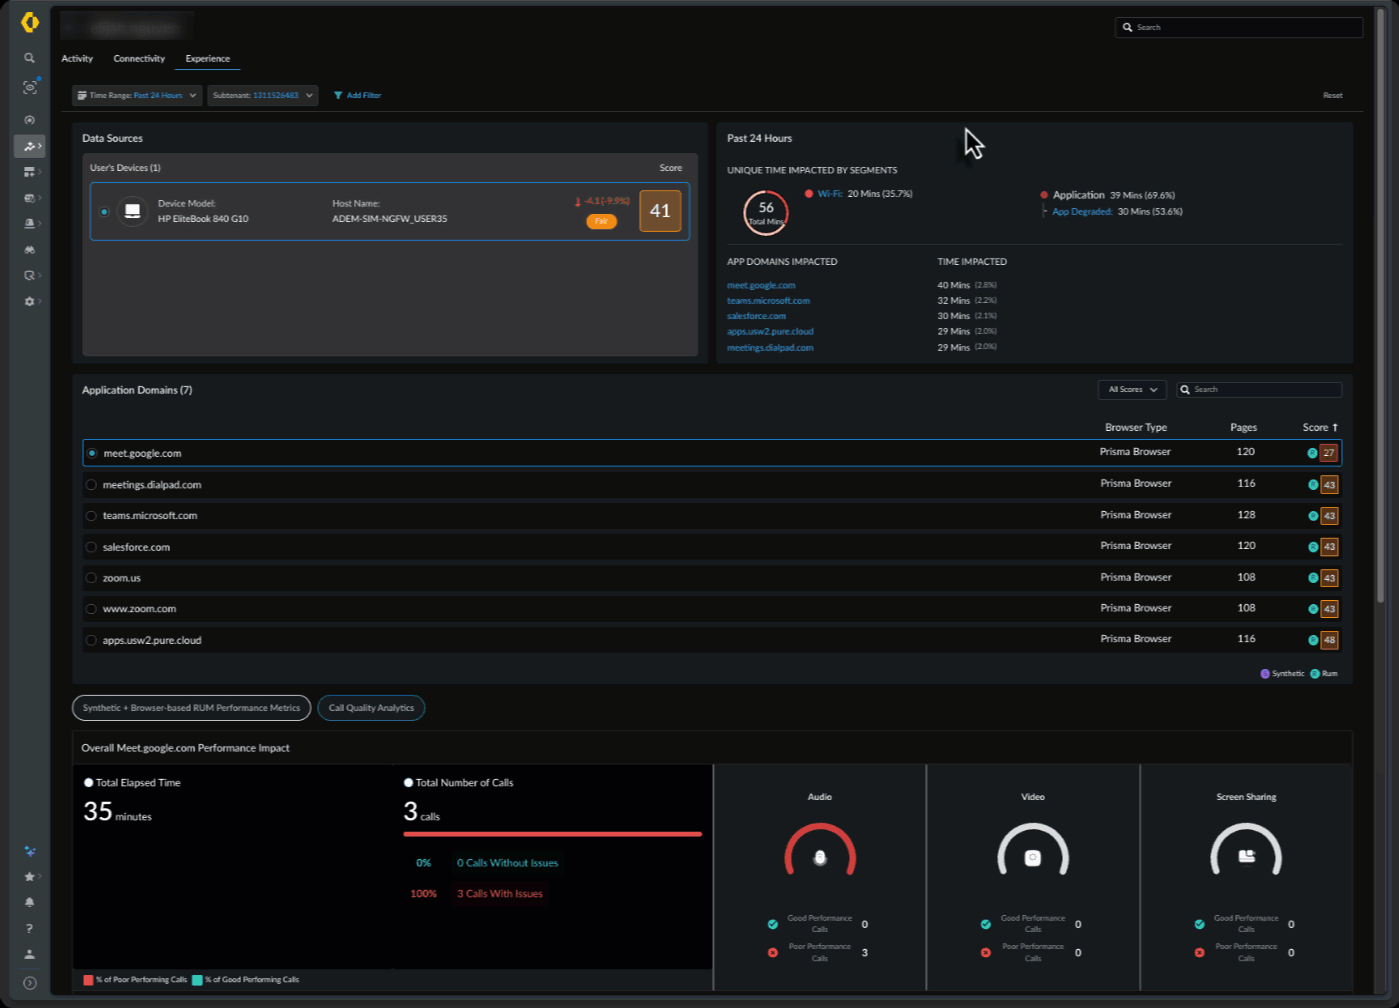Expand the sidebar with the circled arrow

(x=29, y=983)
